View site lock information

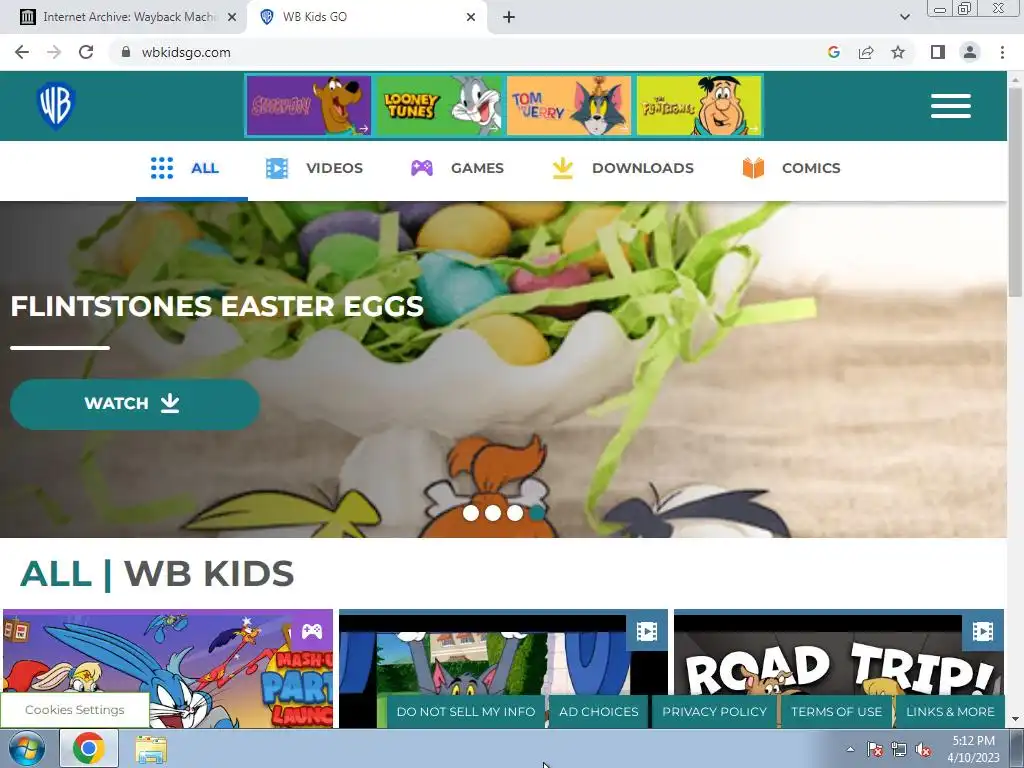(x=126, y=52)
